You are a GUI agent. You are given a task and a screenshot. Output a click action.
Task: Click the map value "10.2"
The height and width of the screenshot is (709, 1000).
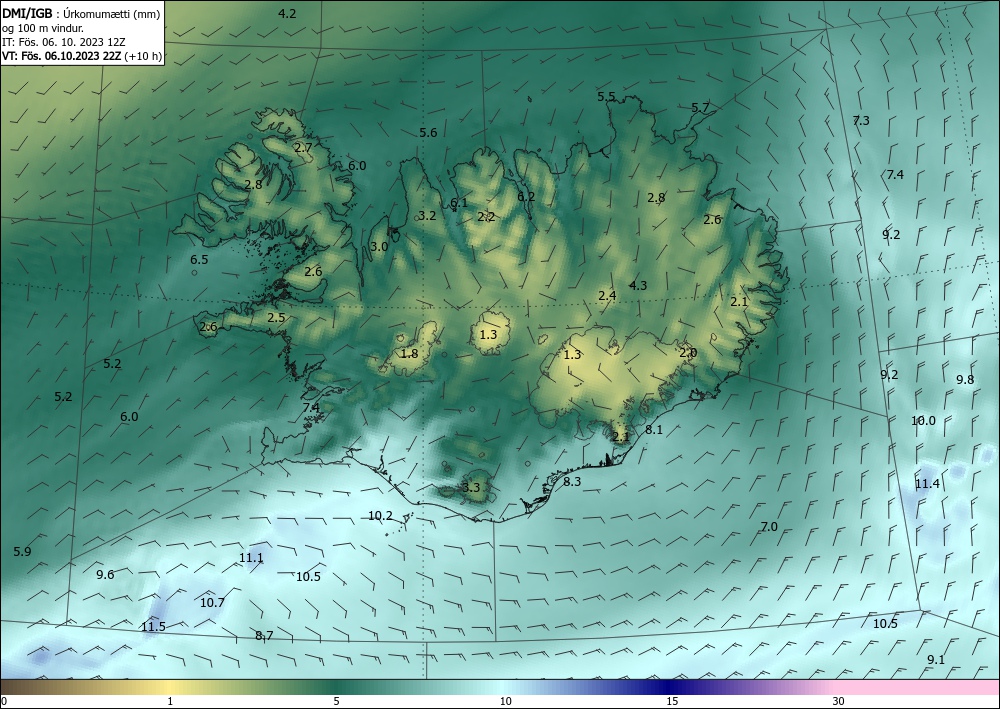[x=381, y=516]
